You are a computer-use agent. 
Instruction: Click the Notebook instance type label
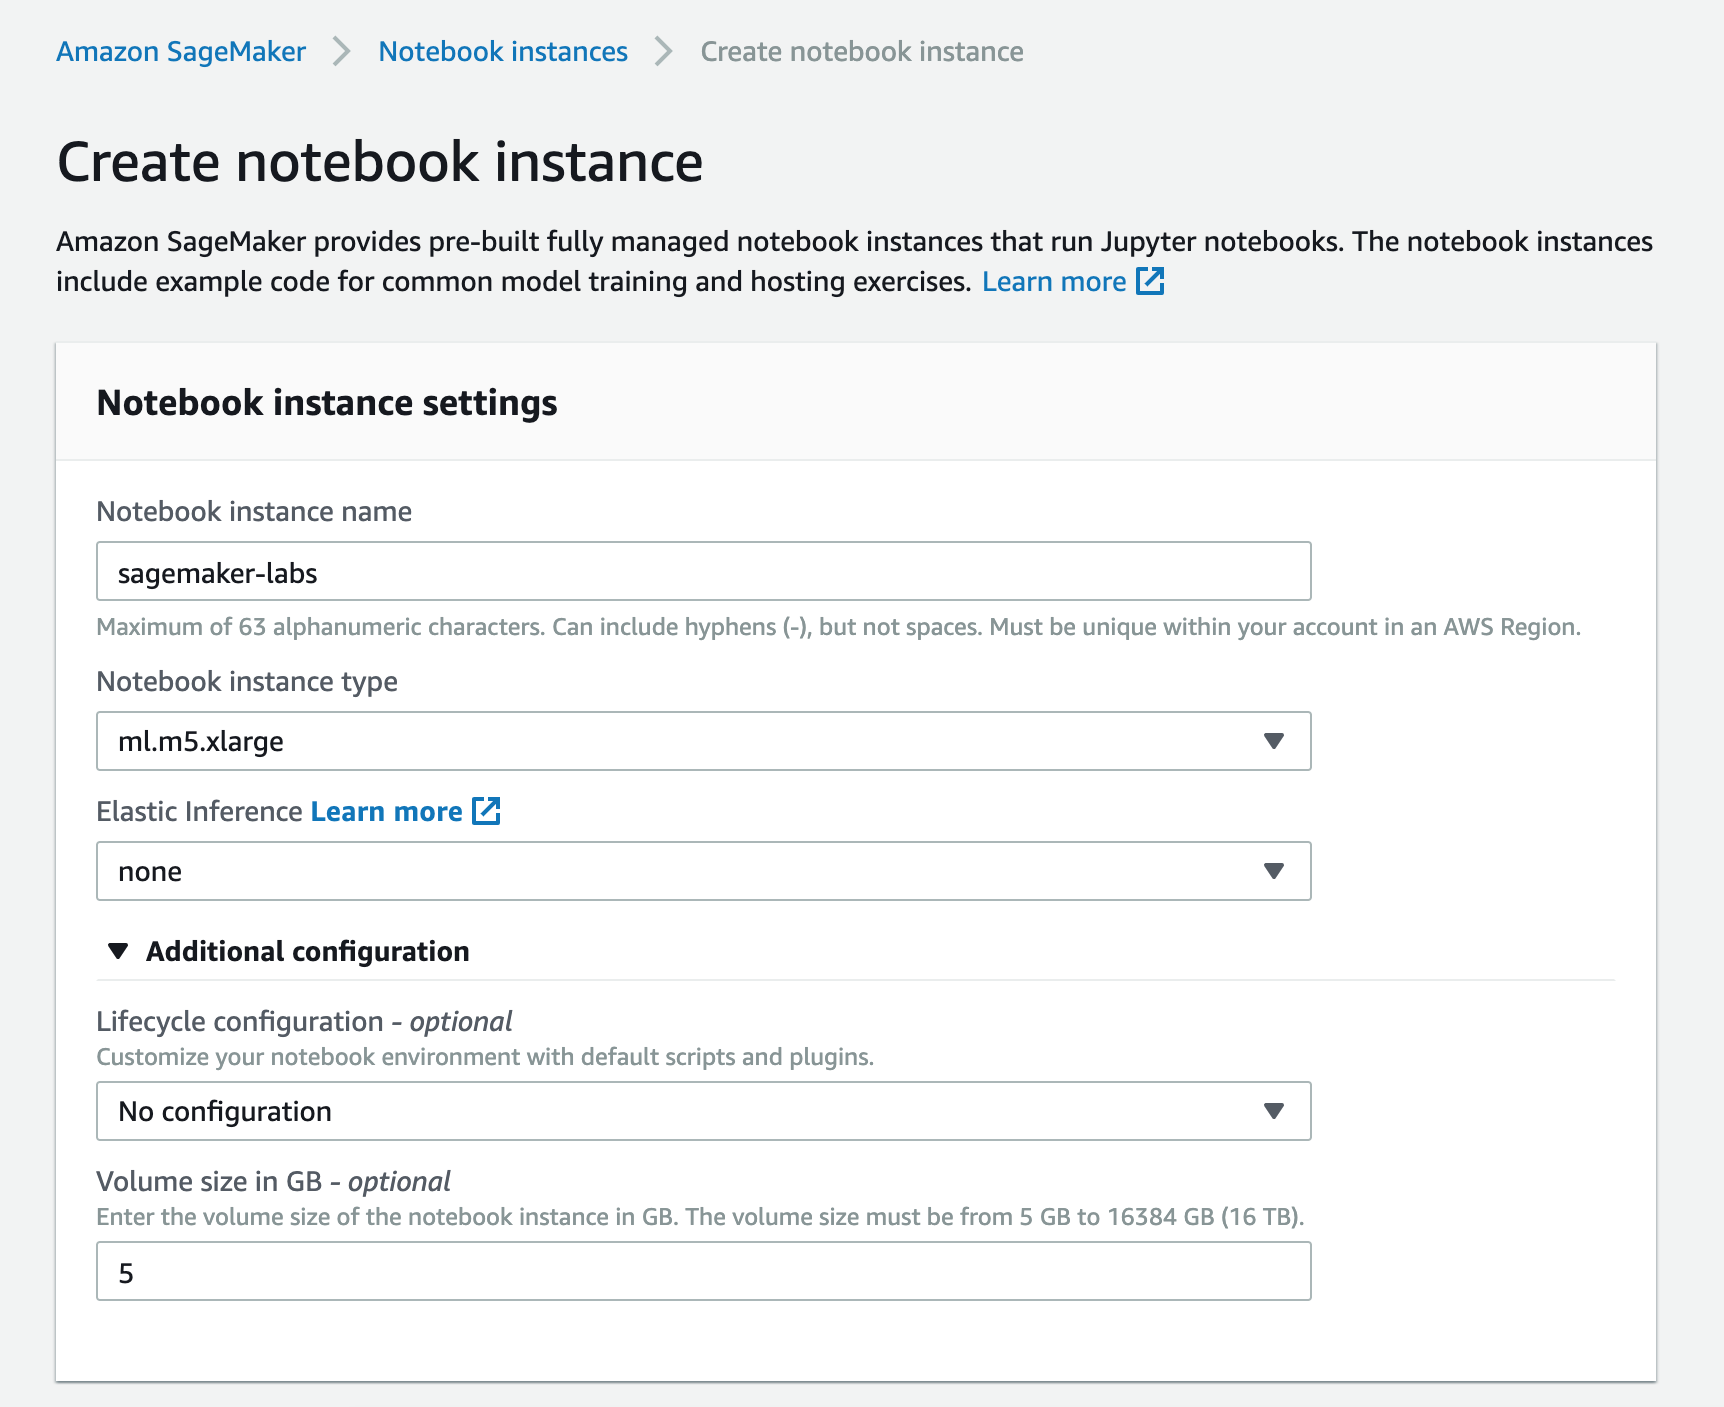pos(247,681)
